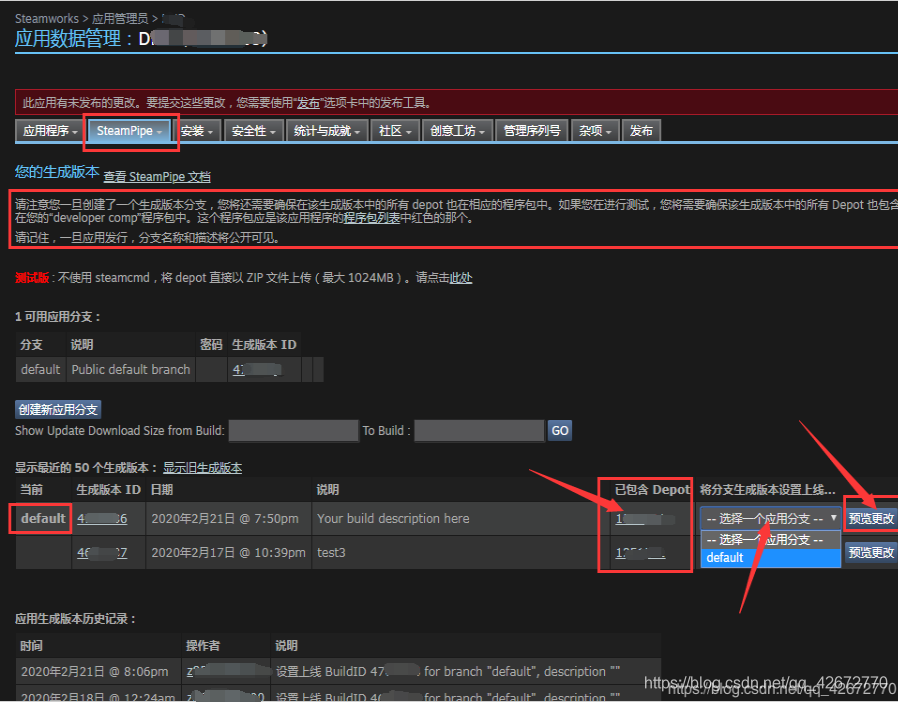Open depot link of test3 build
Viewport: 898px width, 702px height.
[x=640, y=553]
